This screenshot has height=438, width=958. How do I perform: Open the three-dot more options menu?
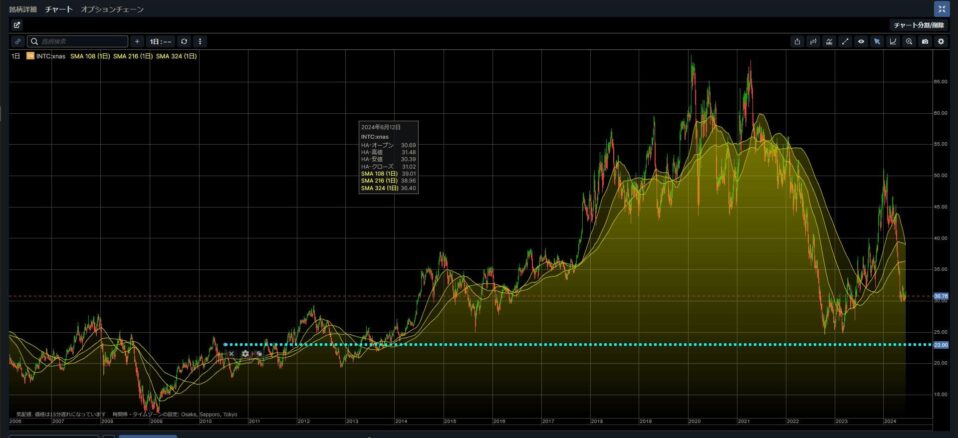pos(200,42)
